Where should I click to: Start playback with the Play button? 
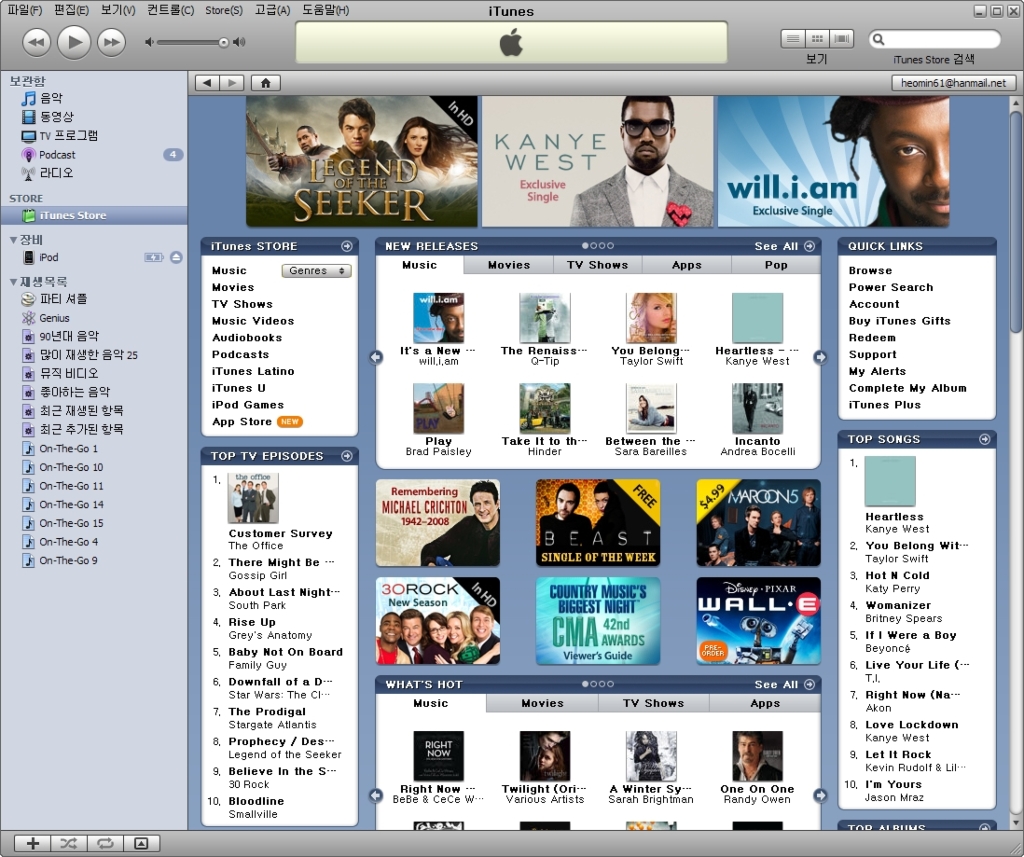[74, 42]
